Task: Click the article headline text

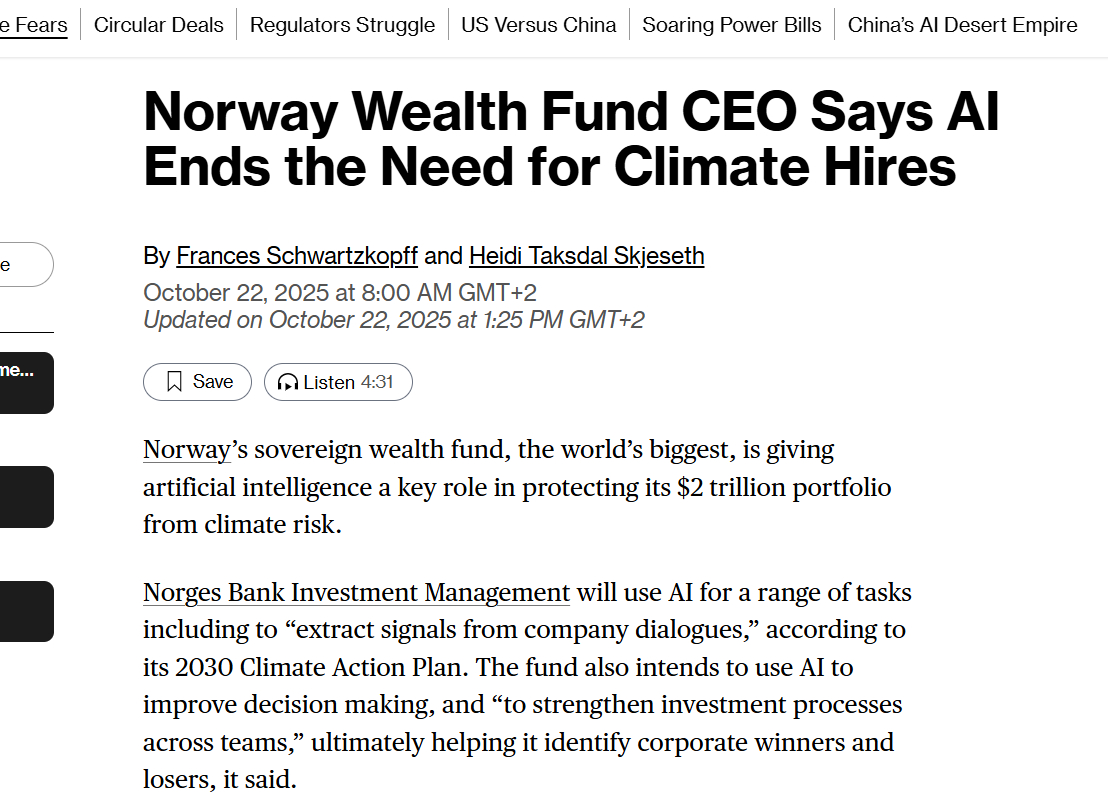Action: click(x=571, y=139)
